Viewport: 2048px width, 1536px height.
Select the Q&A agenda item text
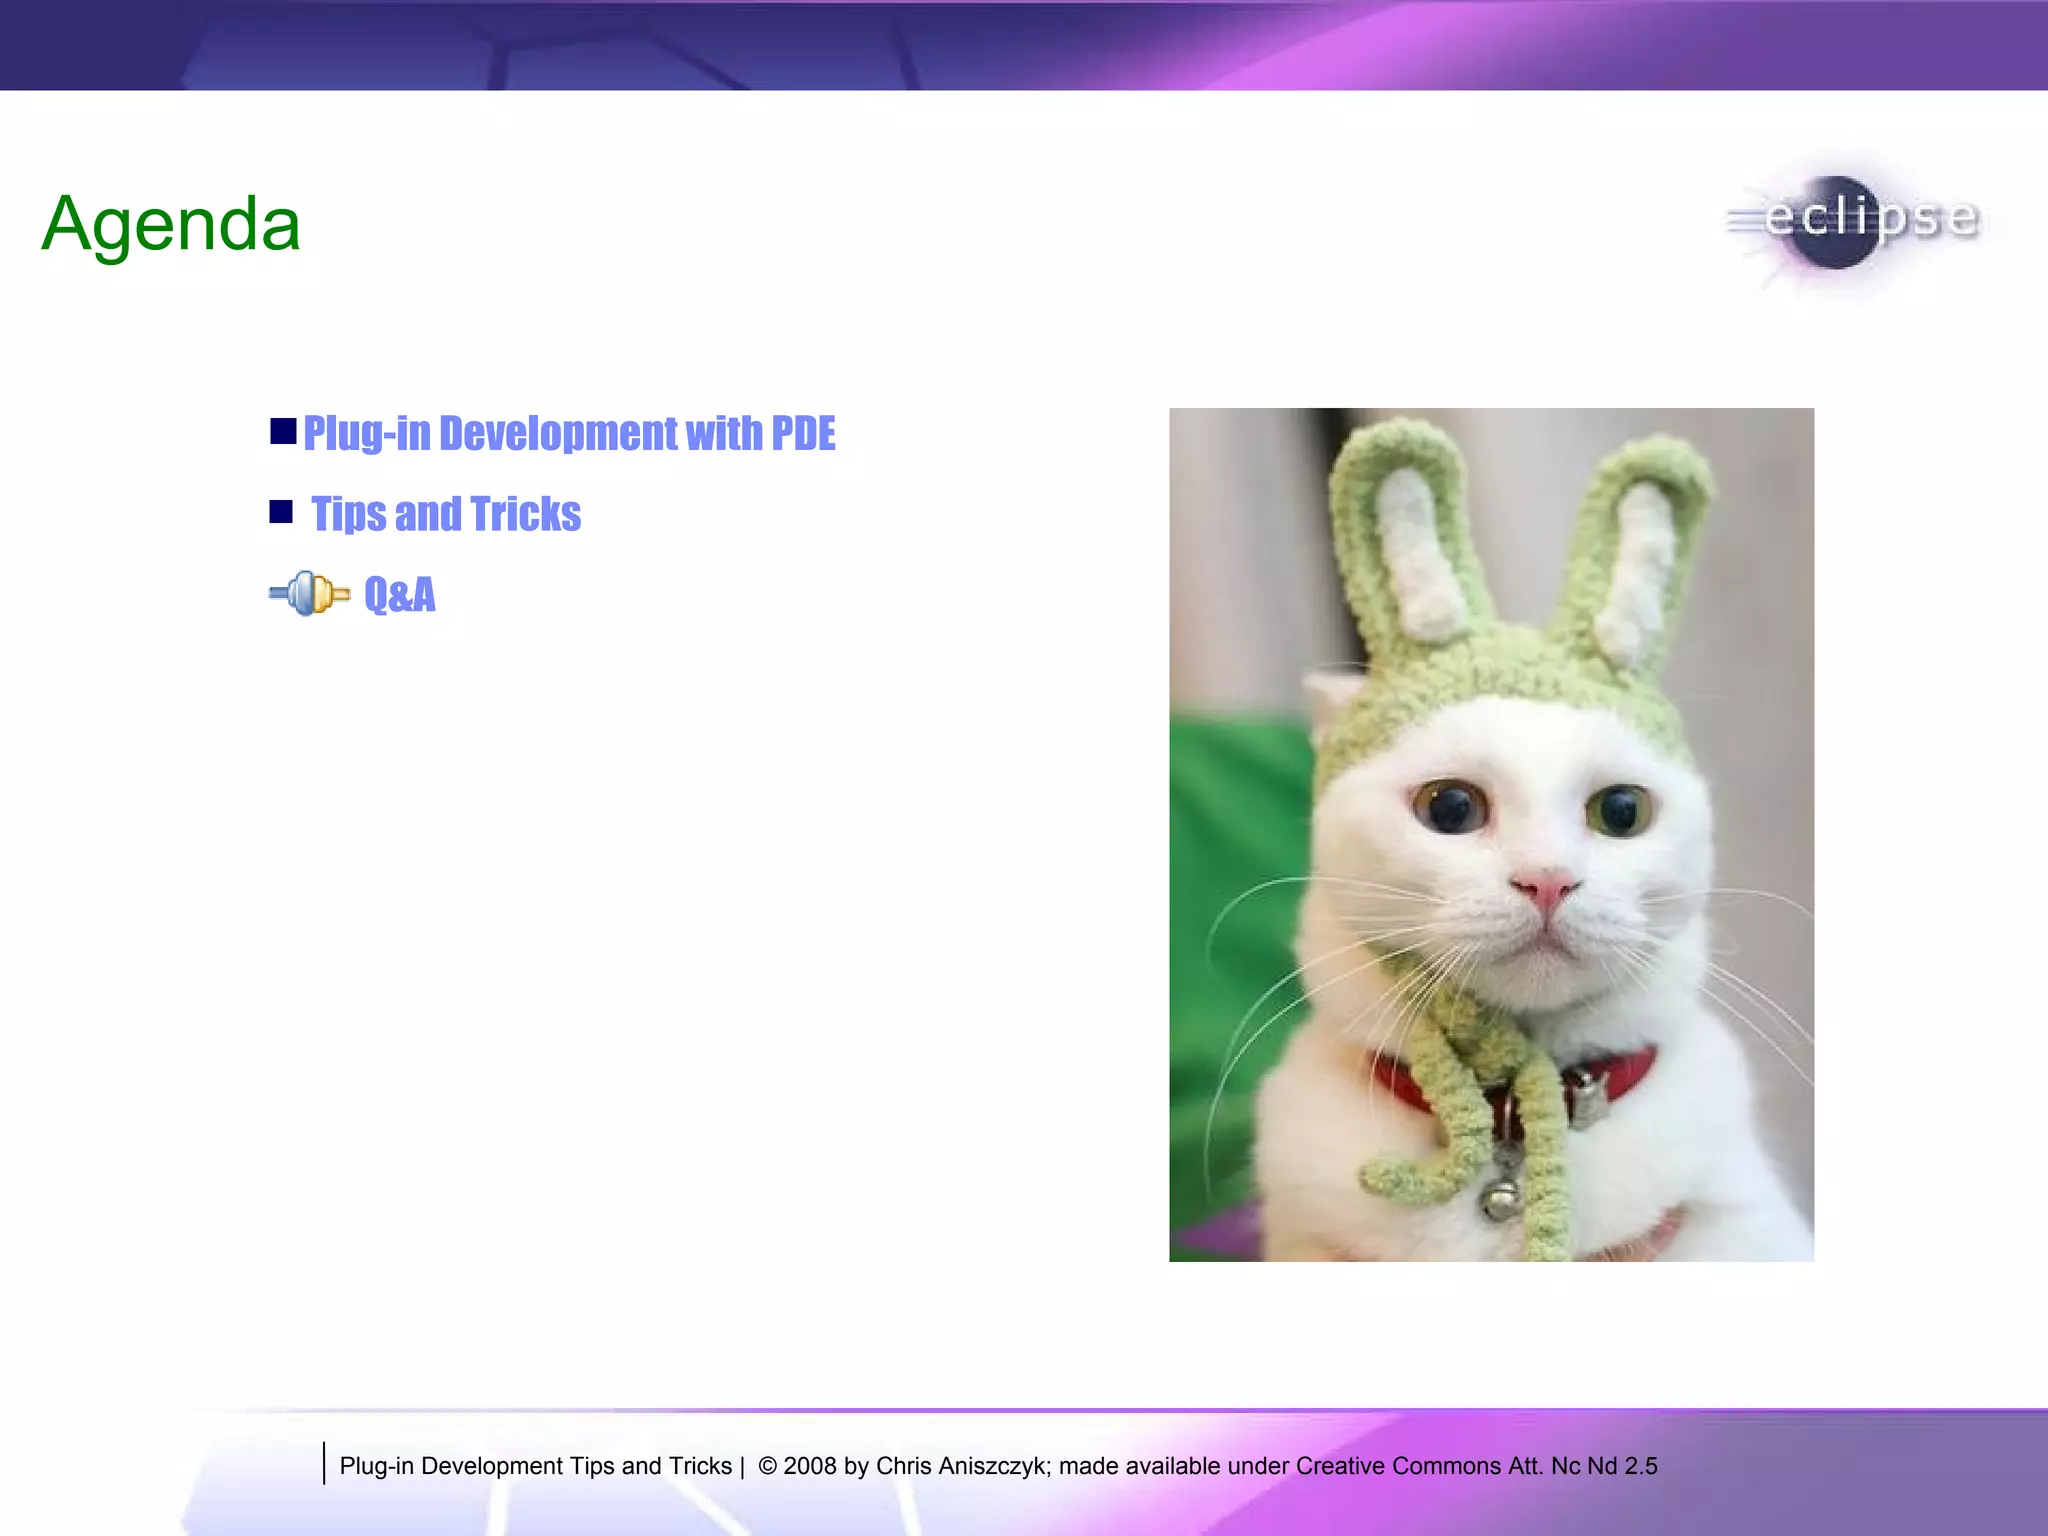tap(400, 595)
